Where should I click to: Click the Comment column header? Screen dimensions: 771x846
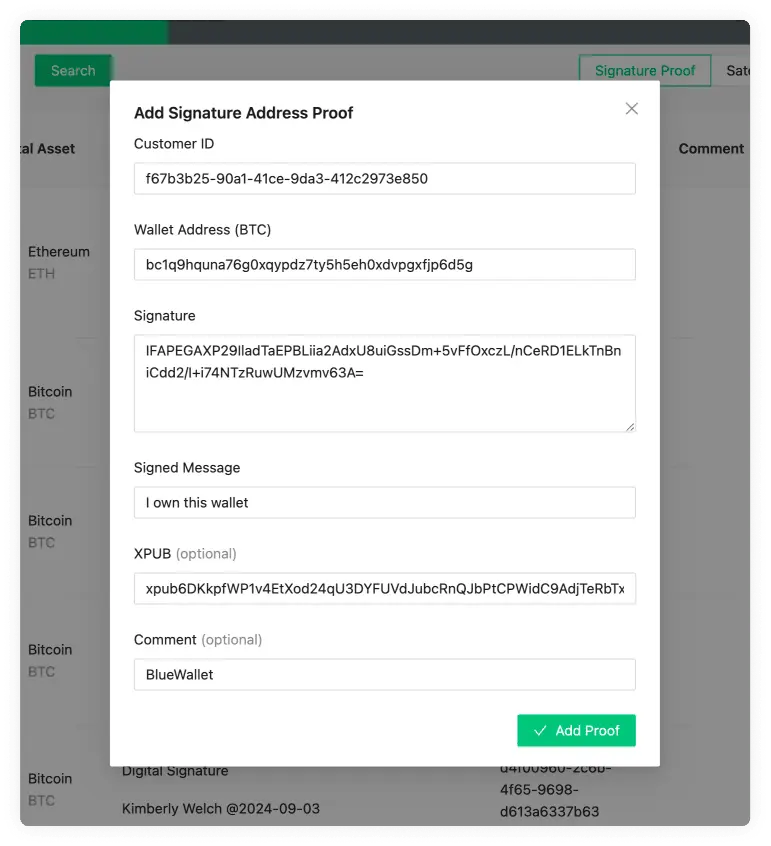click(x=711, y=148)
